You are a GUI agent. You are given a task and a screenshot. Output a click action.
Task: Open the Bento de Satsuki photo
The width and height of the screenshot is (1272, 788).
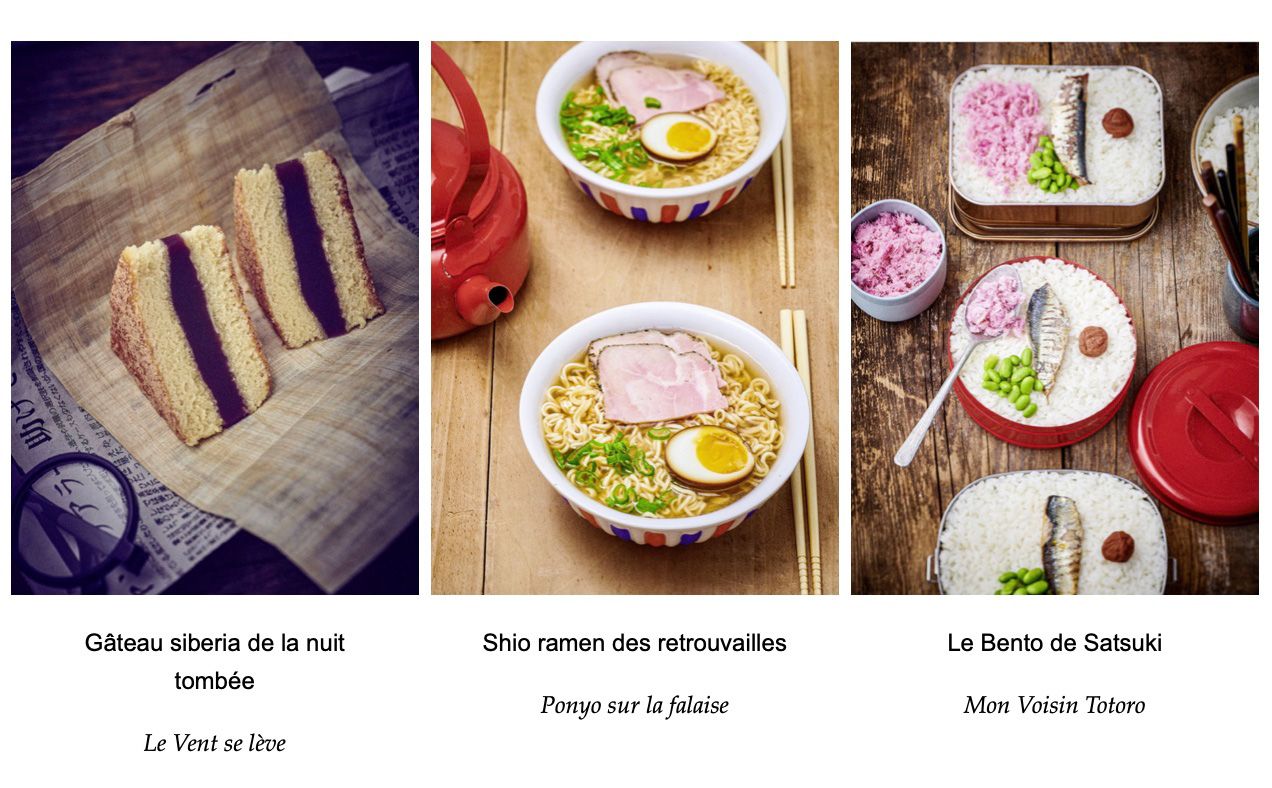click(x=1055, y=318)
